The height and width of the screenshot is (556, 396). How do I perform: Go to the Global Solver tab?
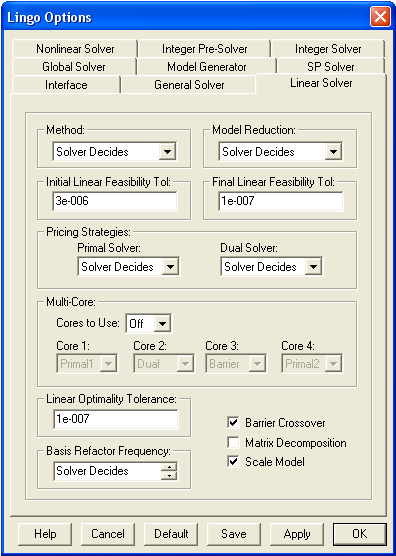[x=74, y=67]
